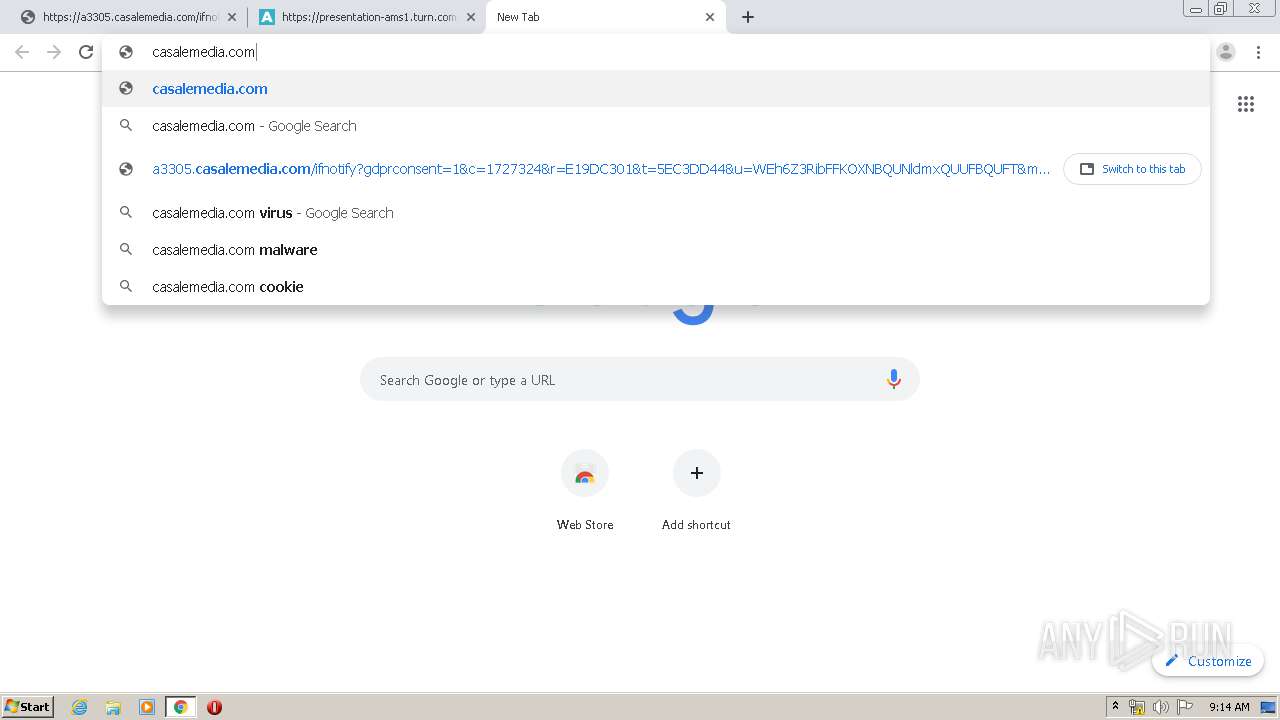Viewport: 1280px width, 720px height.
Task: Choose the casalemedia.com URL suggestion
Action: [x=656, y=89]
